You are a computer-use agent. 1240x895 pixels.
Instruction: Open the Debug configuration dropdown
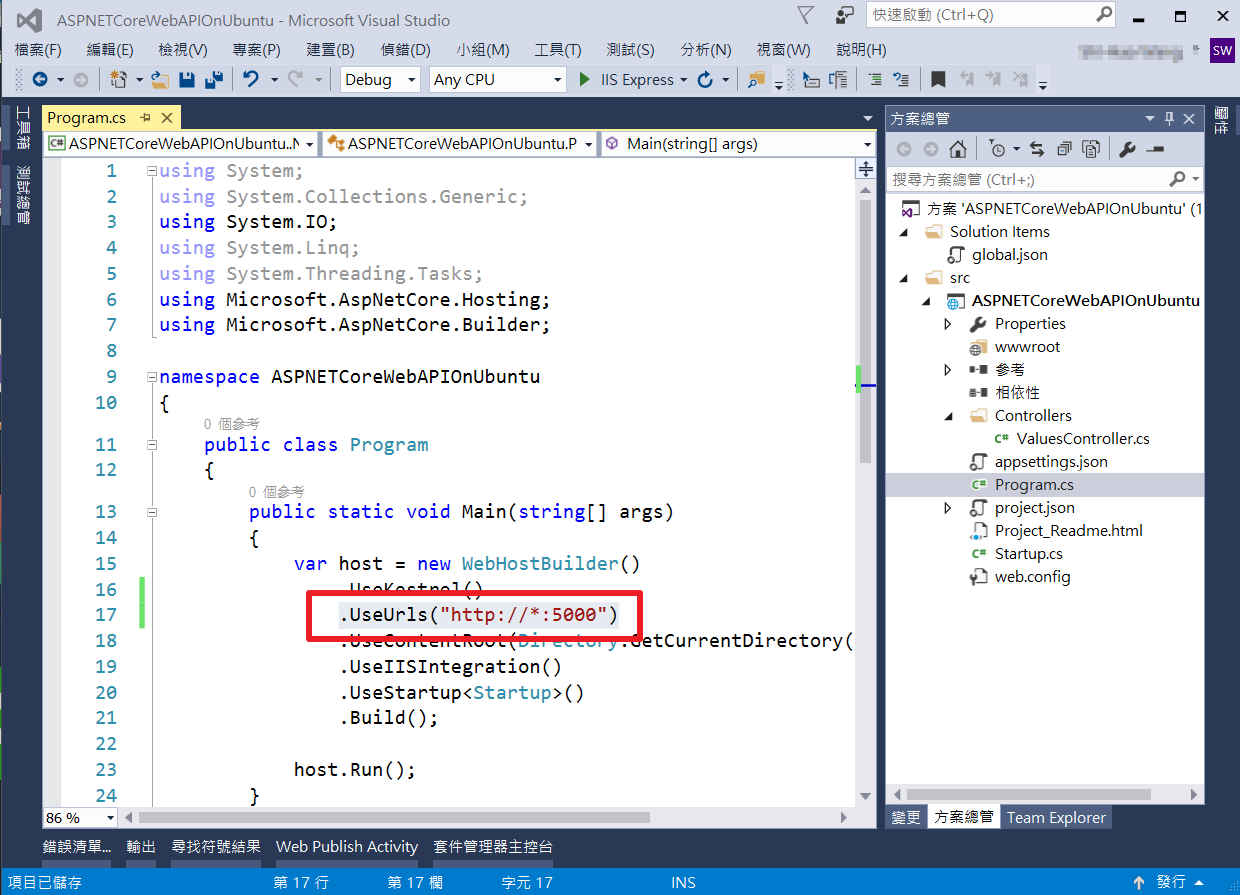point(410,80)
